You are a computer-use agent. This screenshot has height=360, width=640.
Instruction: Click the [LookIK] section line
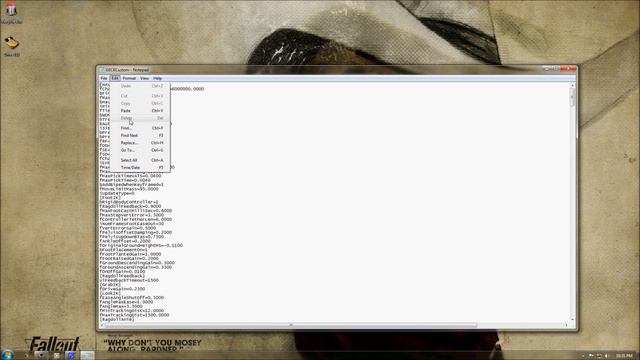110,293
